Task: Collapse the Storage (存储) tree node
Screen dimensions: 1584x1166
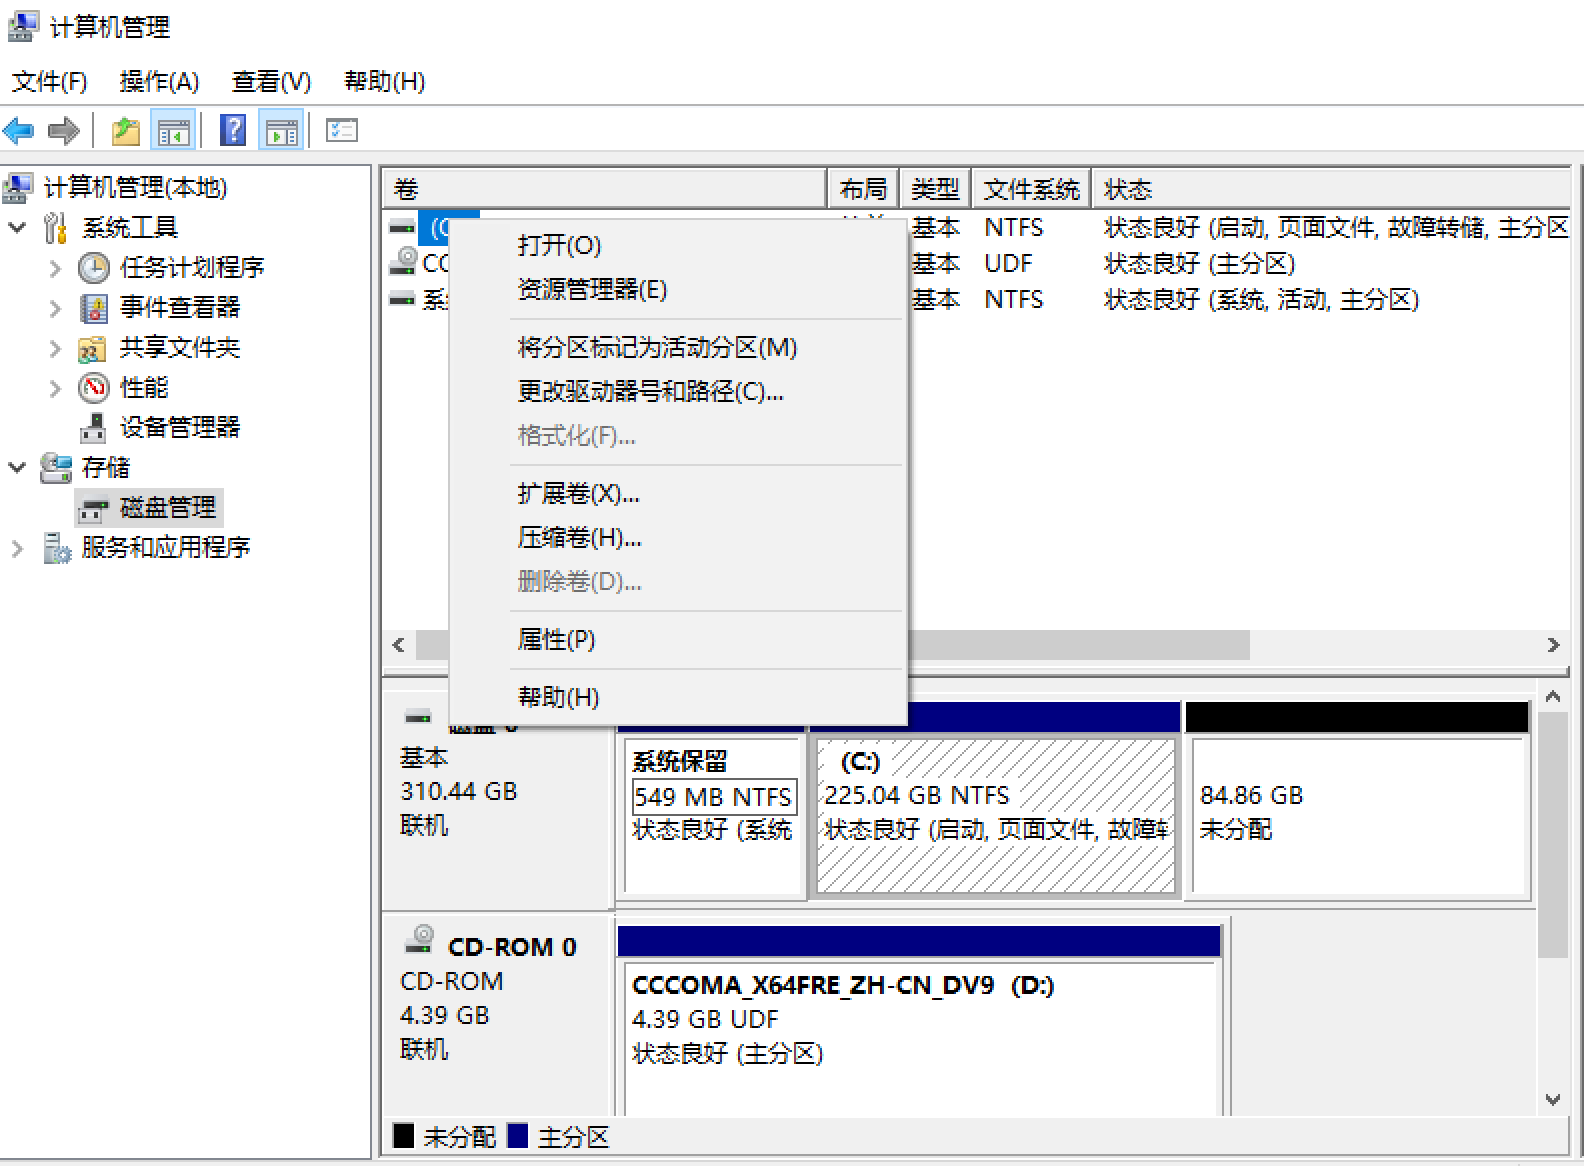Action: point(17,467)
